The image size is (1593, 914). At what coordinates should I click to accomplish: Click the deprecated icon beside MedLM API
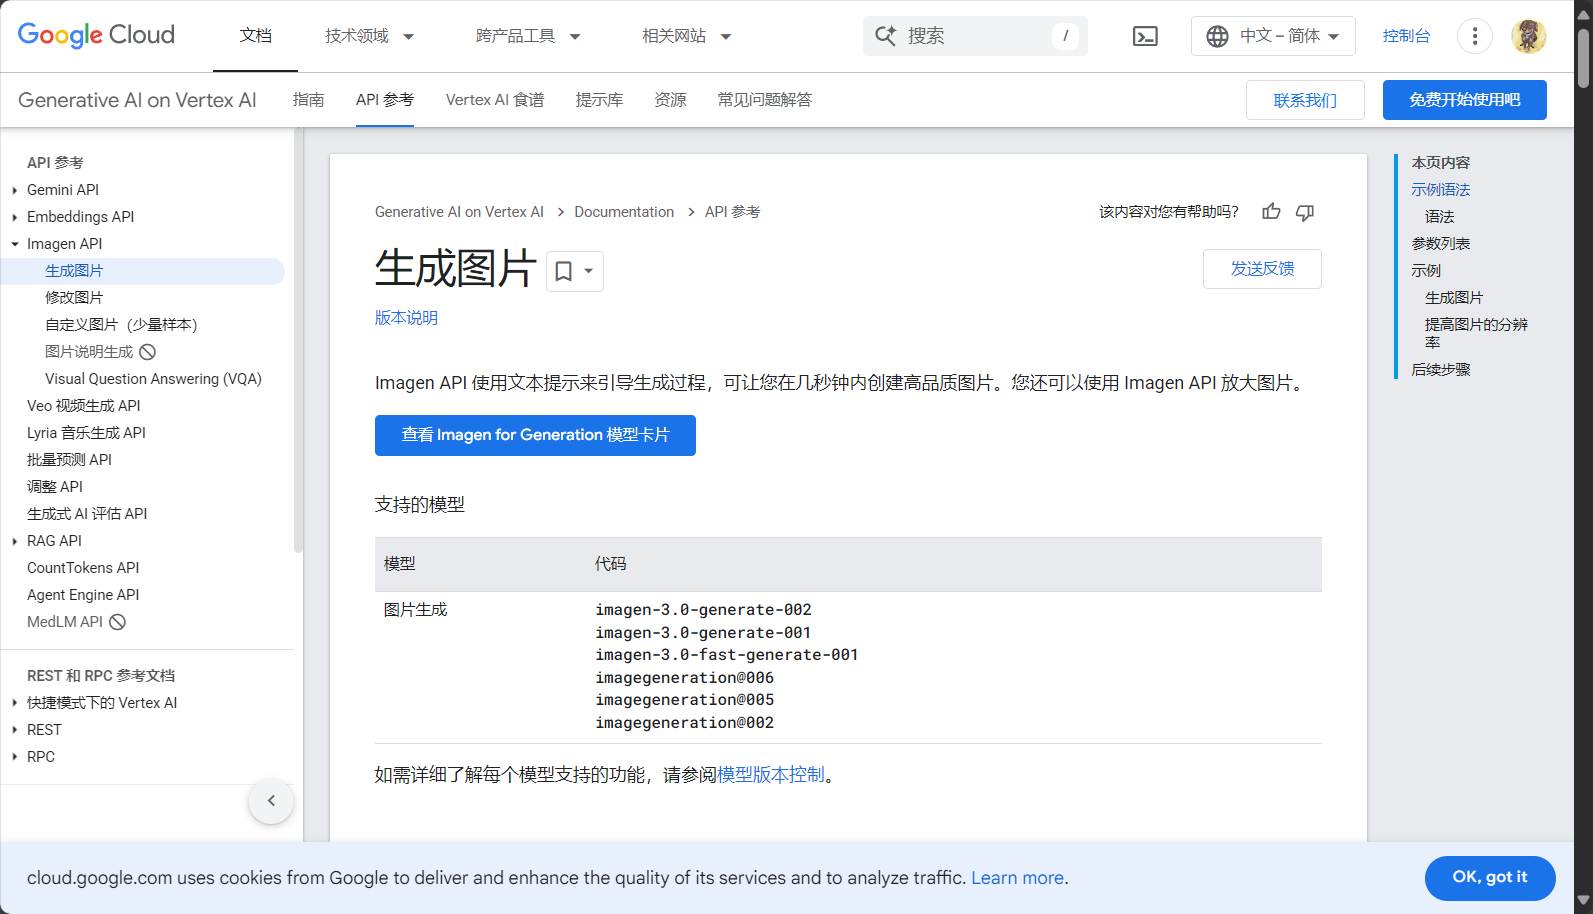(117, 622)
